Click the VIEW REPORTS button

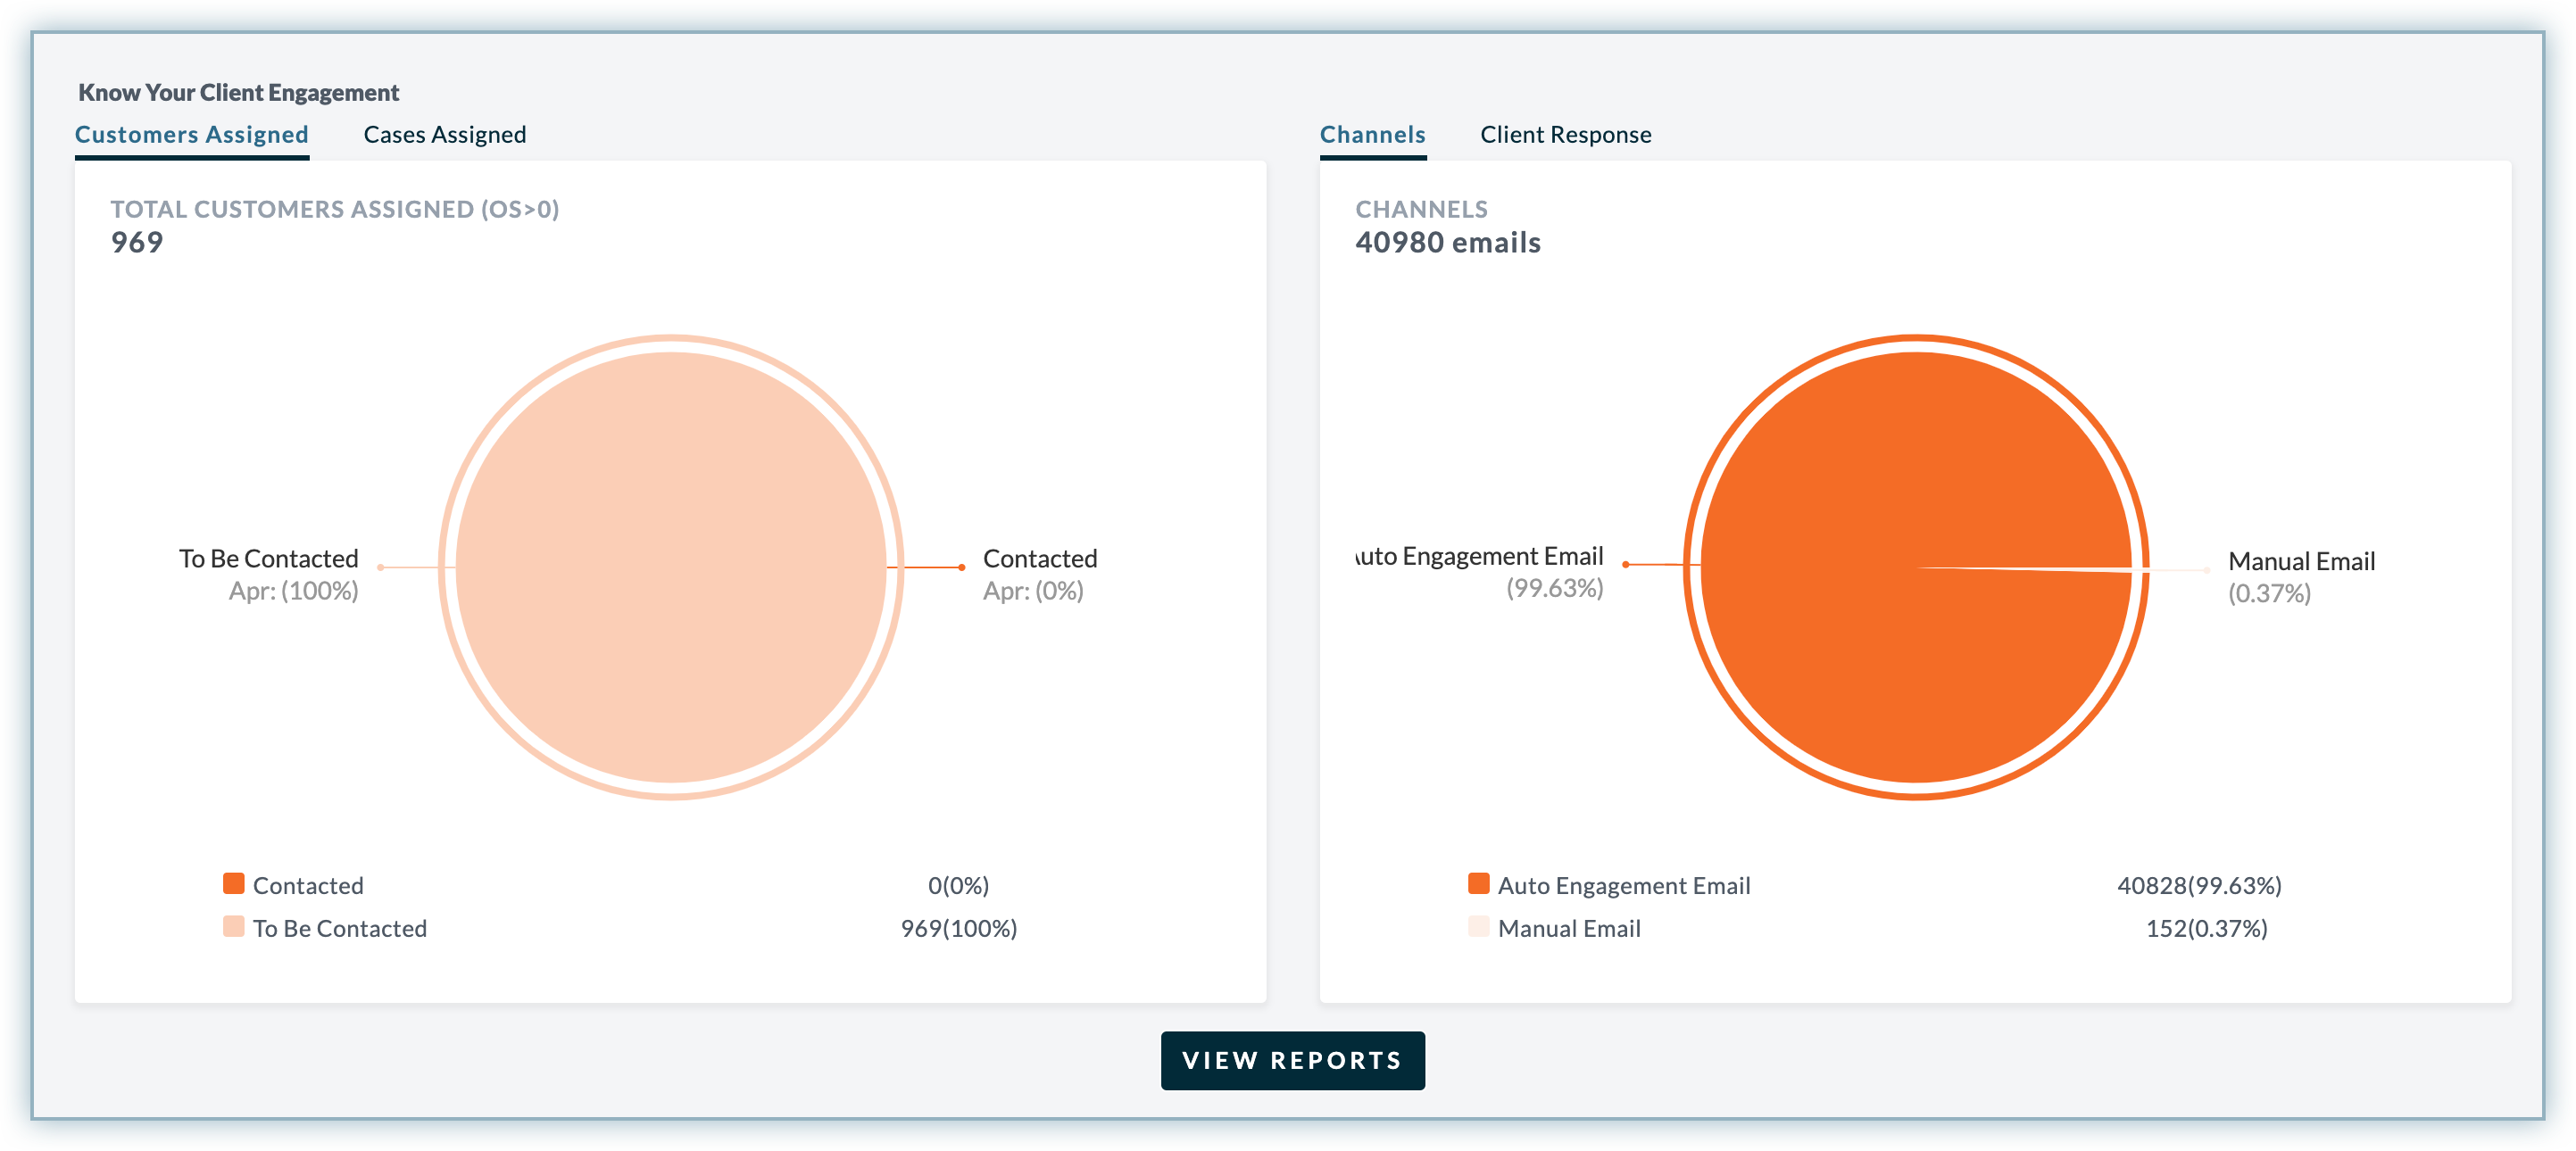pyautogui.click(x=1292, y=1060)
